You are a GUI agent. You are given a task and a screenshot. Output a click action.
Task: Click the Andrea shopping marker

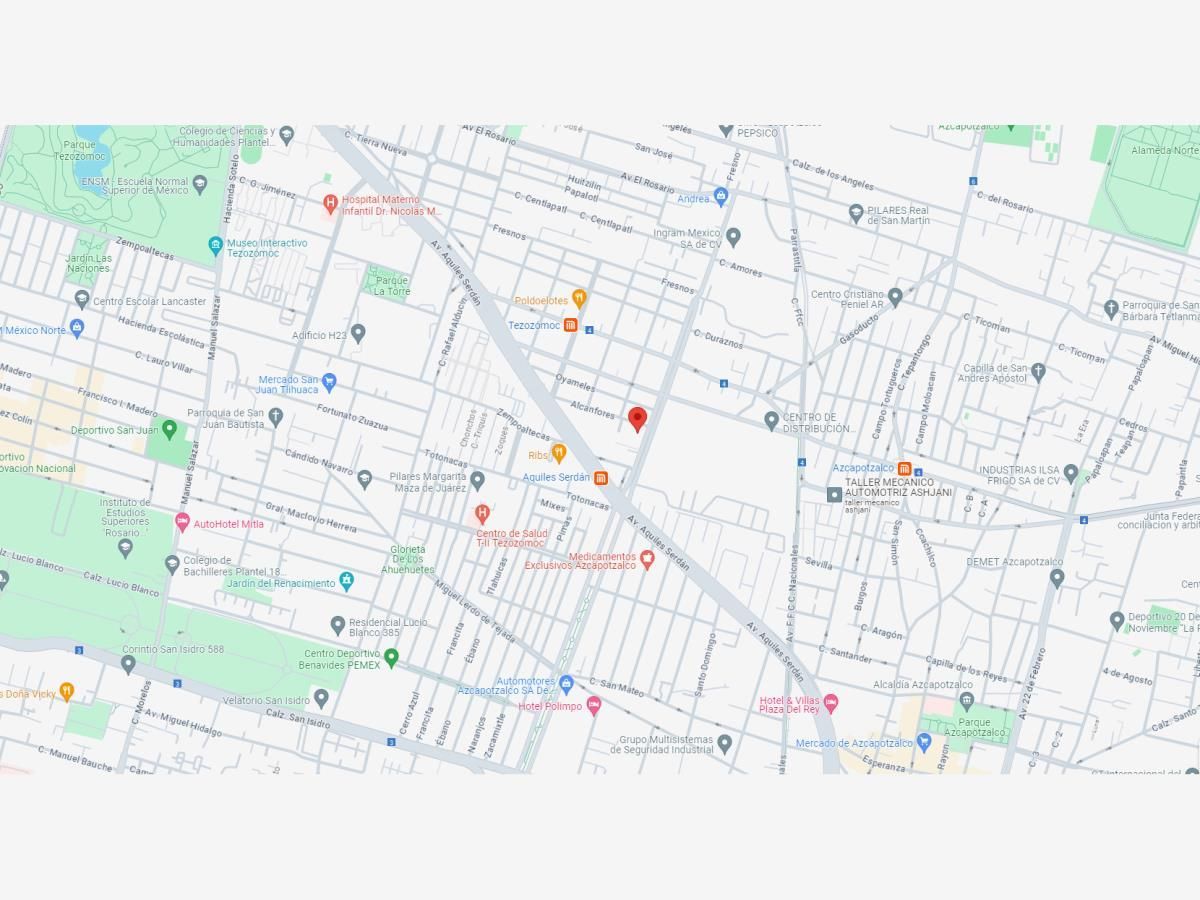click(721, 196)
